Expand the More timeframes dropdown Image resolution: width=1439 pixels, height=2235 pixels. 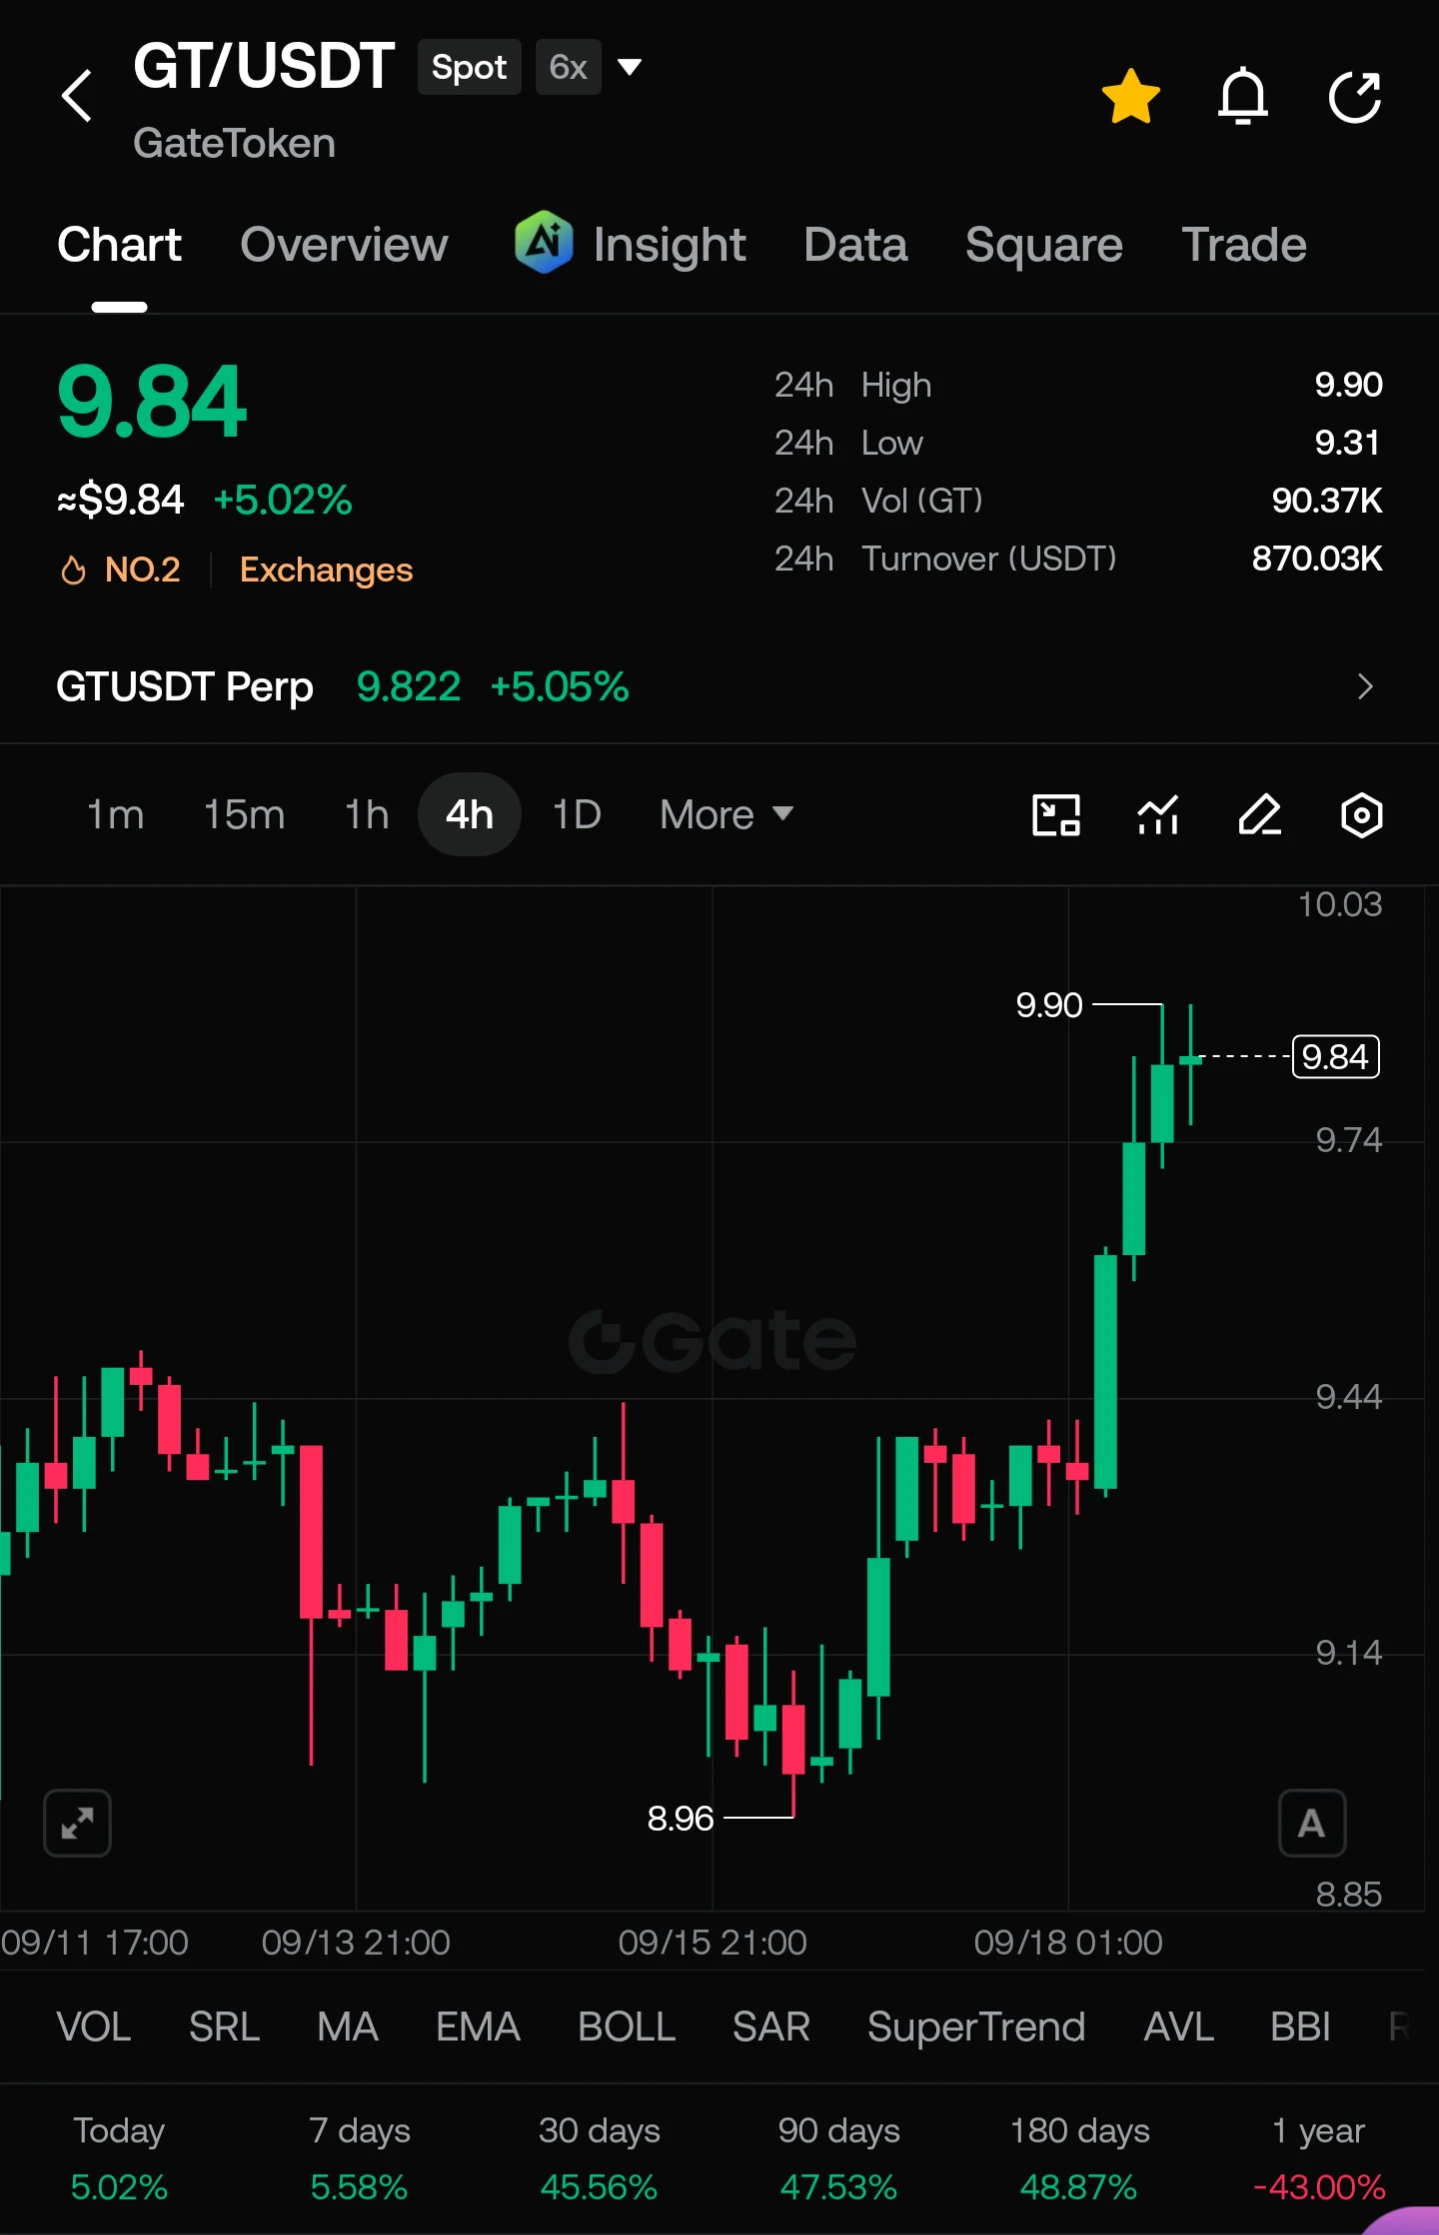[x=726, y=815]
